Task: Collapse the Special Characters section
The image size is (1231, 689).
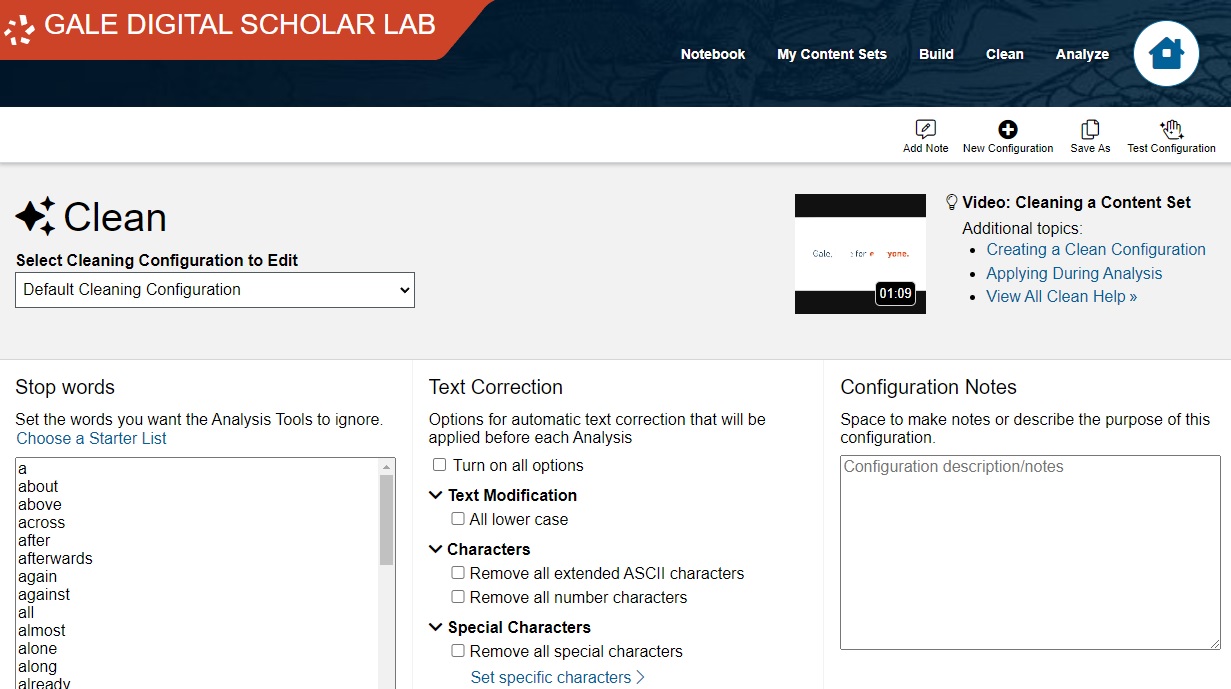Action: [x=436, y=627]
